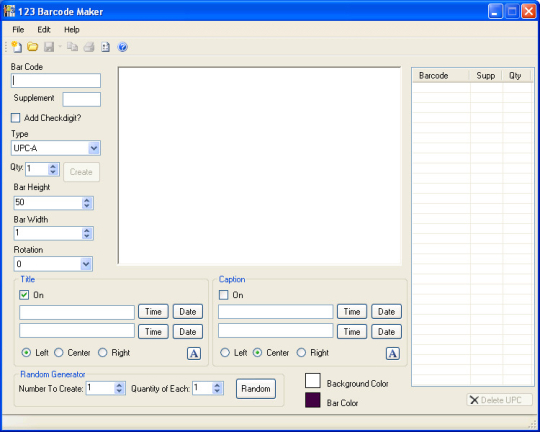
Task: Open help via blue question icon
Action: [x=123, y=47]
